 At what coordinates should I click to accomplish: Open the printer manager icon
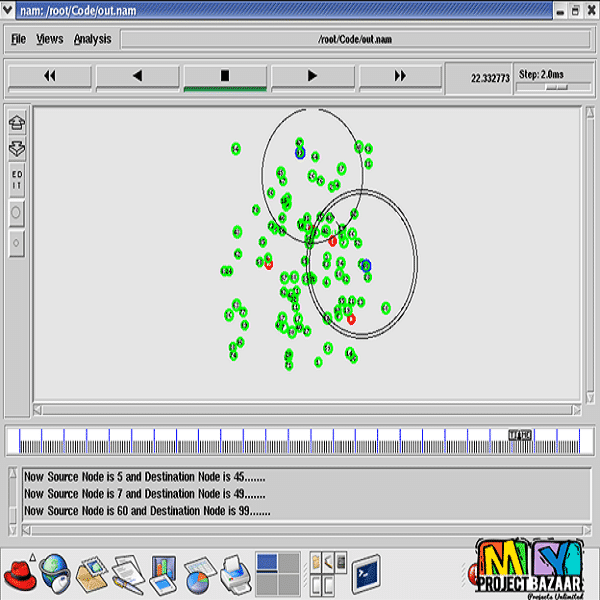(x=233, y=573)
